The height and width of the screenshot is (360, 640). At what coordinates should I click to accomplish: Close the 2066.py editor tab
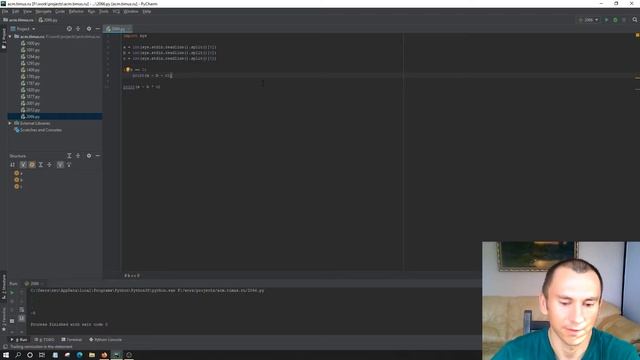coord(129,29)
